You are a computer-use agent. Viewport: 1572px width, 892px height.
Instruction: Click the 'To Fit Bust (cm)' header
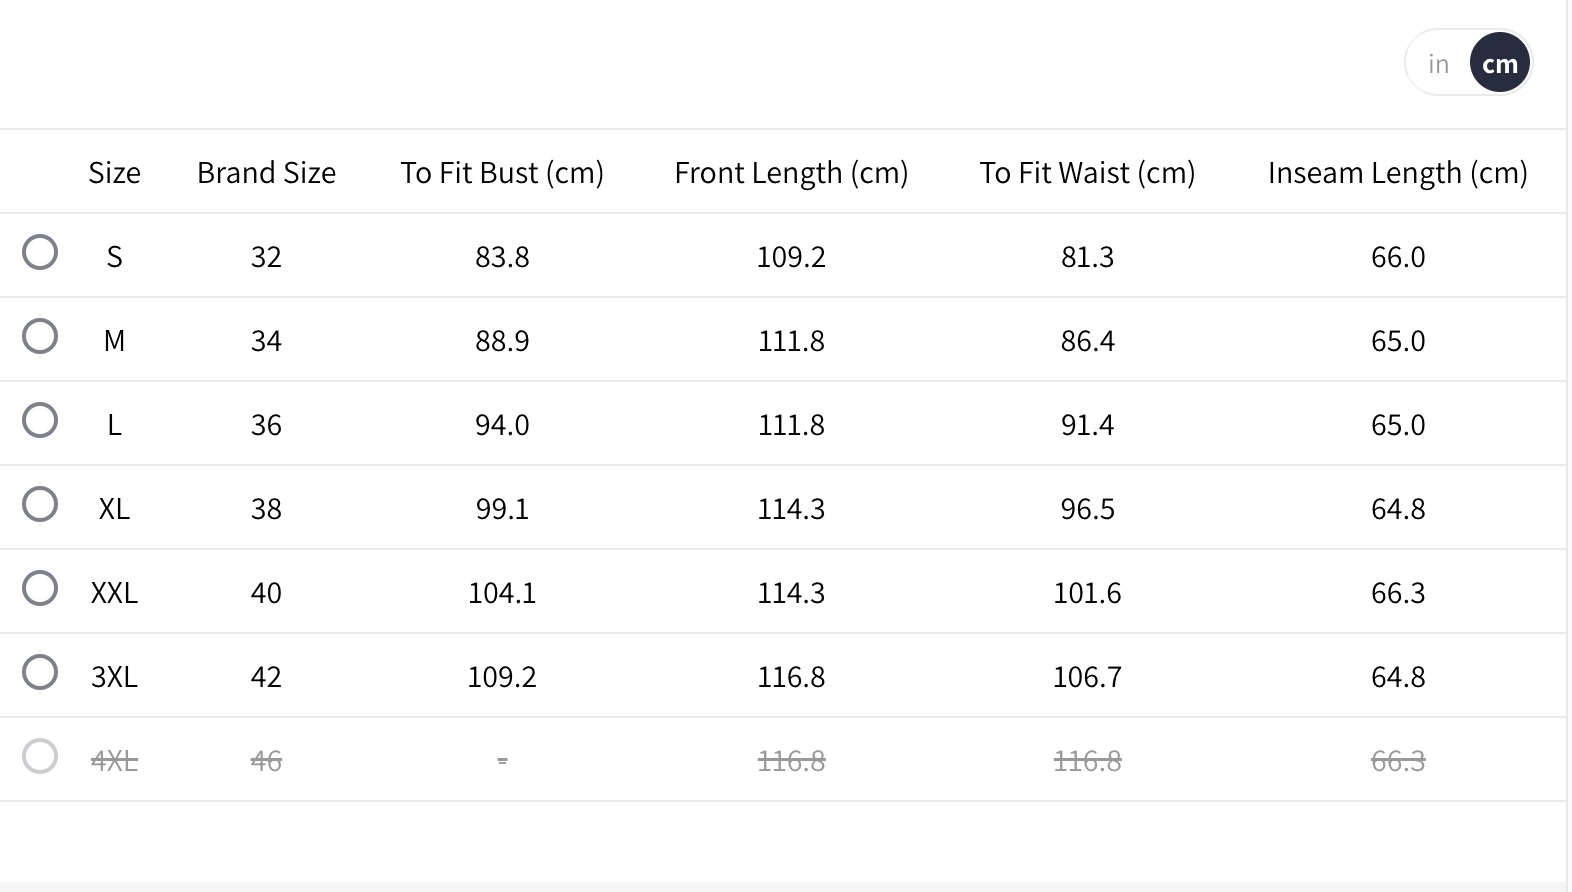tap(502, 173)
